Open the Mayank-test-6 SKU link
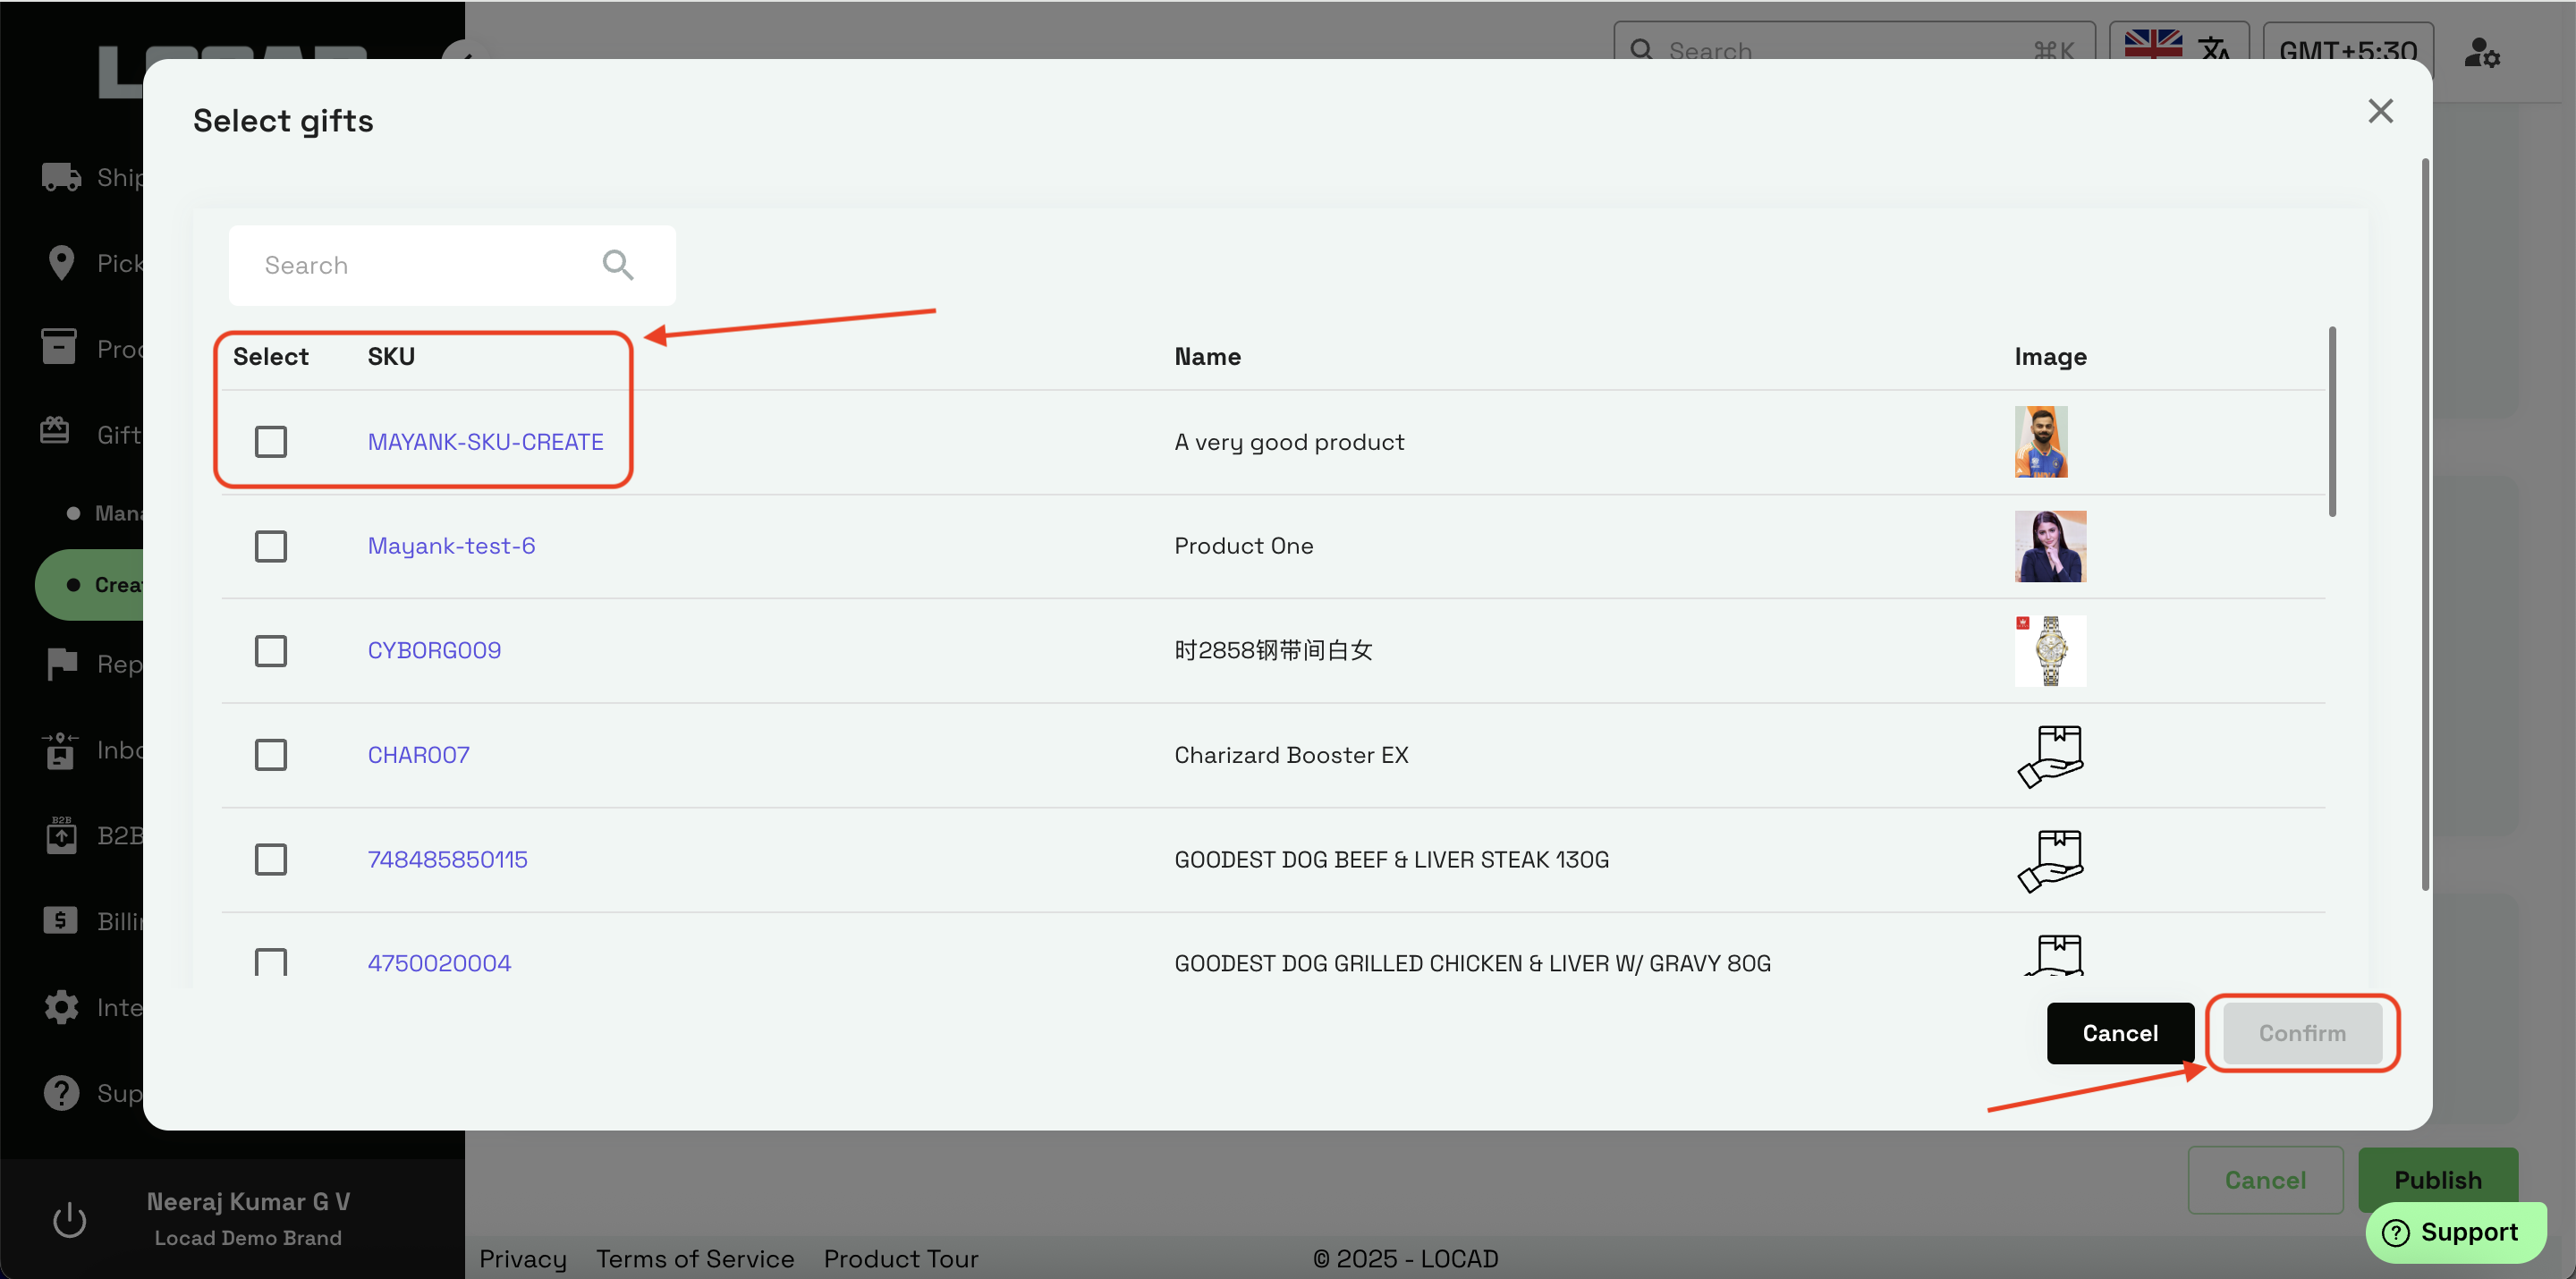 pyautogui.click(x=451, y=546)
